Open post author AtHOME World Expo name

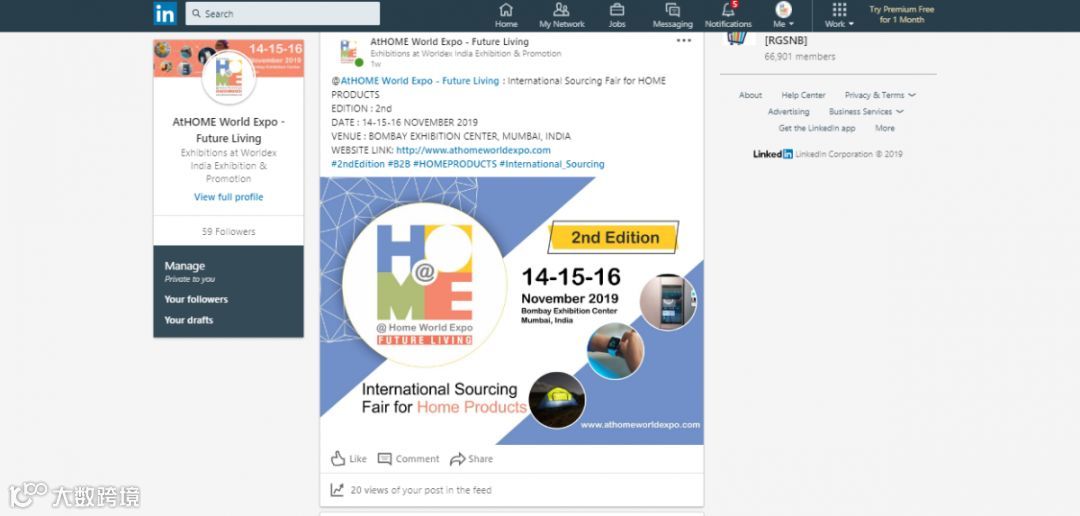click(450, 42)
